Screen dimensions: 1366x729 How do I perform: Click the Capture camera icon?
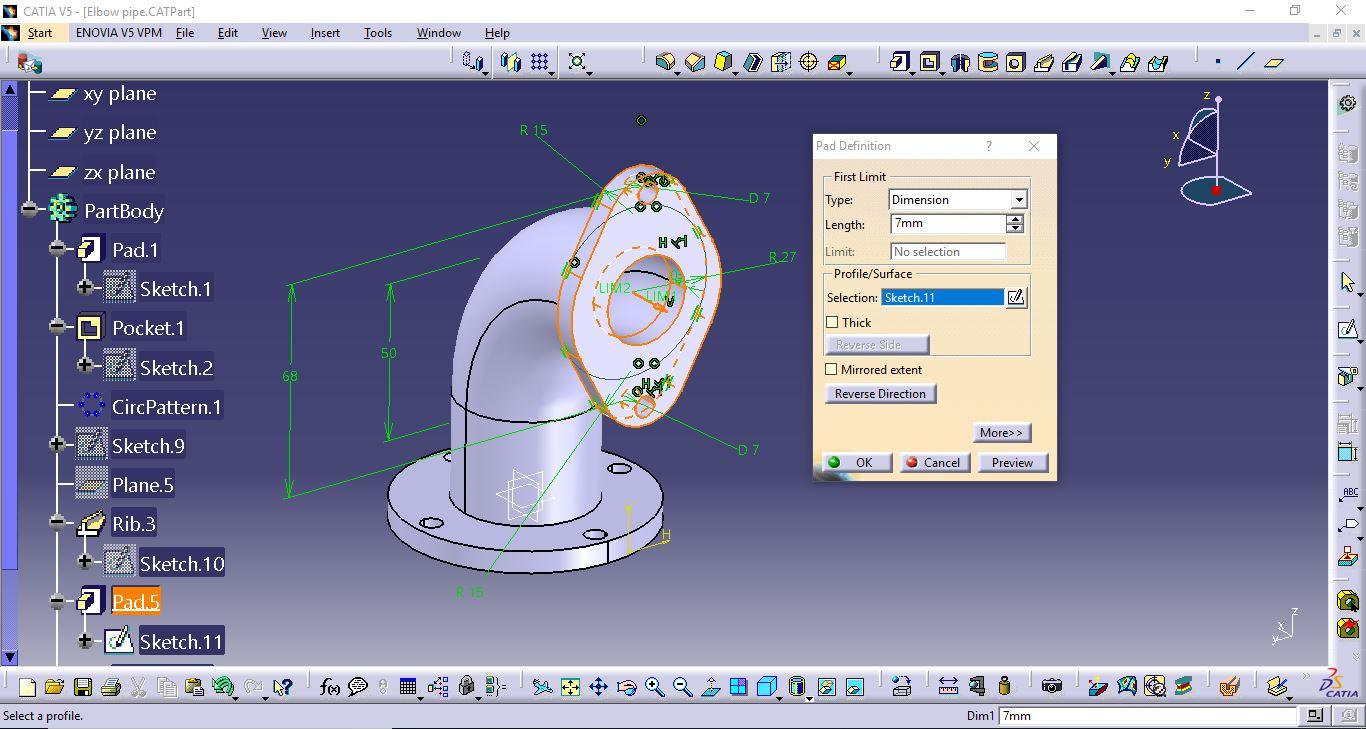pos(1051,687)
